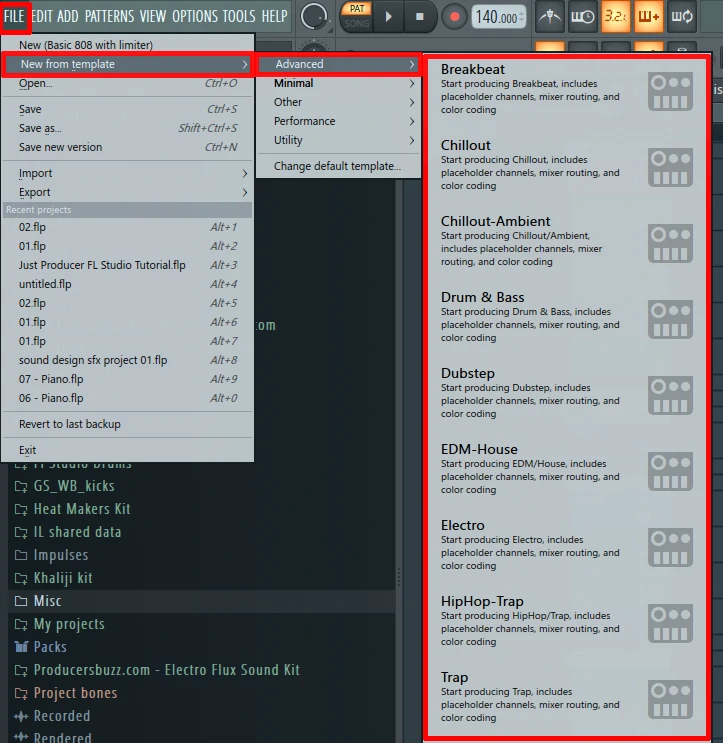This screenshot has width=723, height=743.
Task: Open the HELP menu
Action: (275, 17)
